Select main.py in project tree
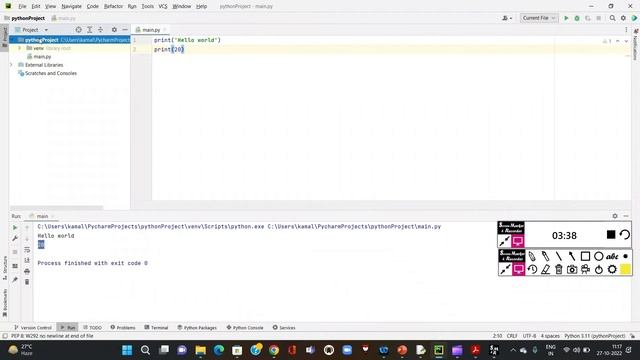 coord(42,57)
